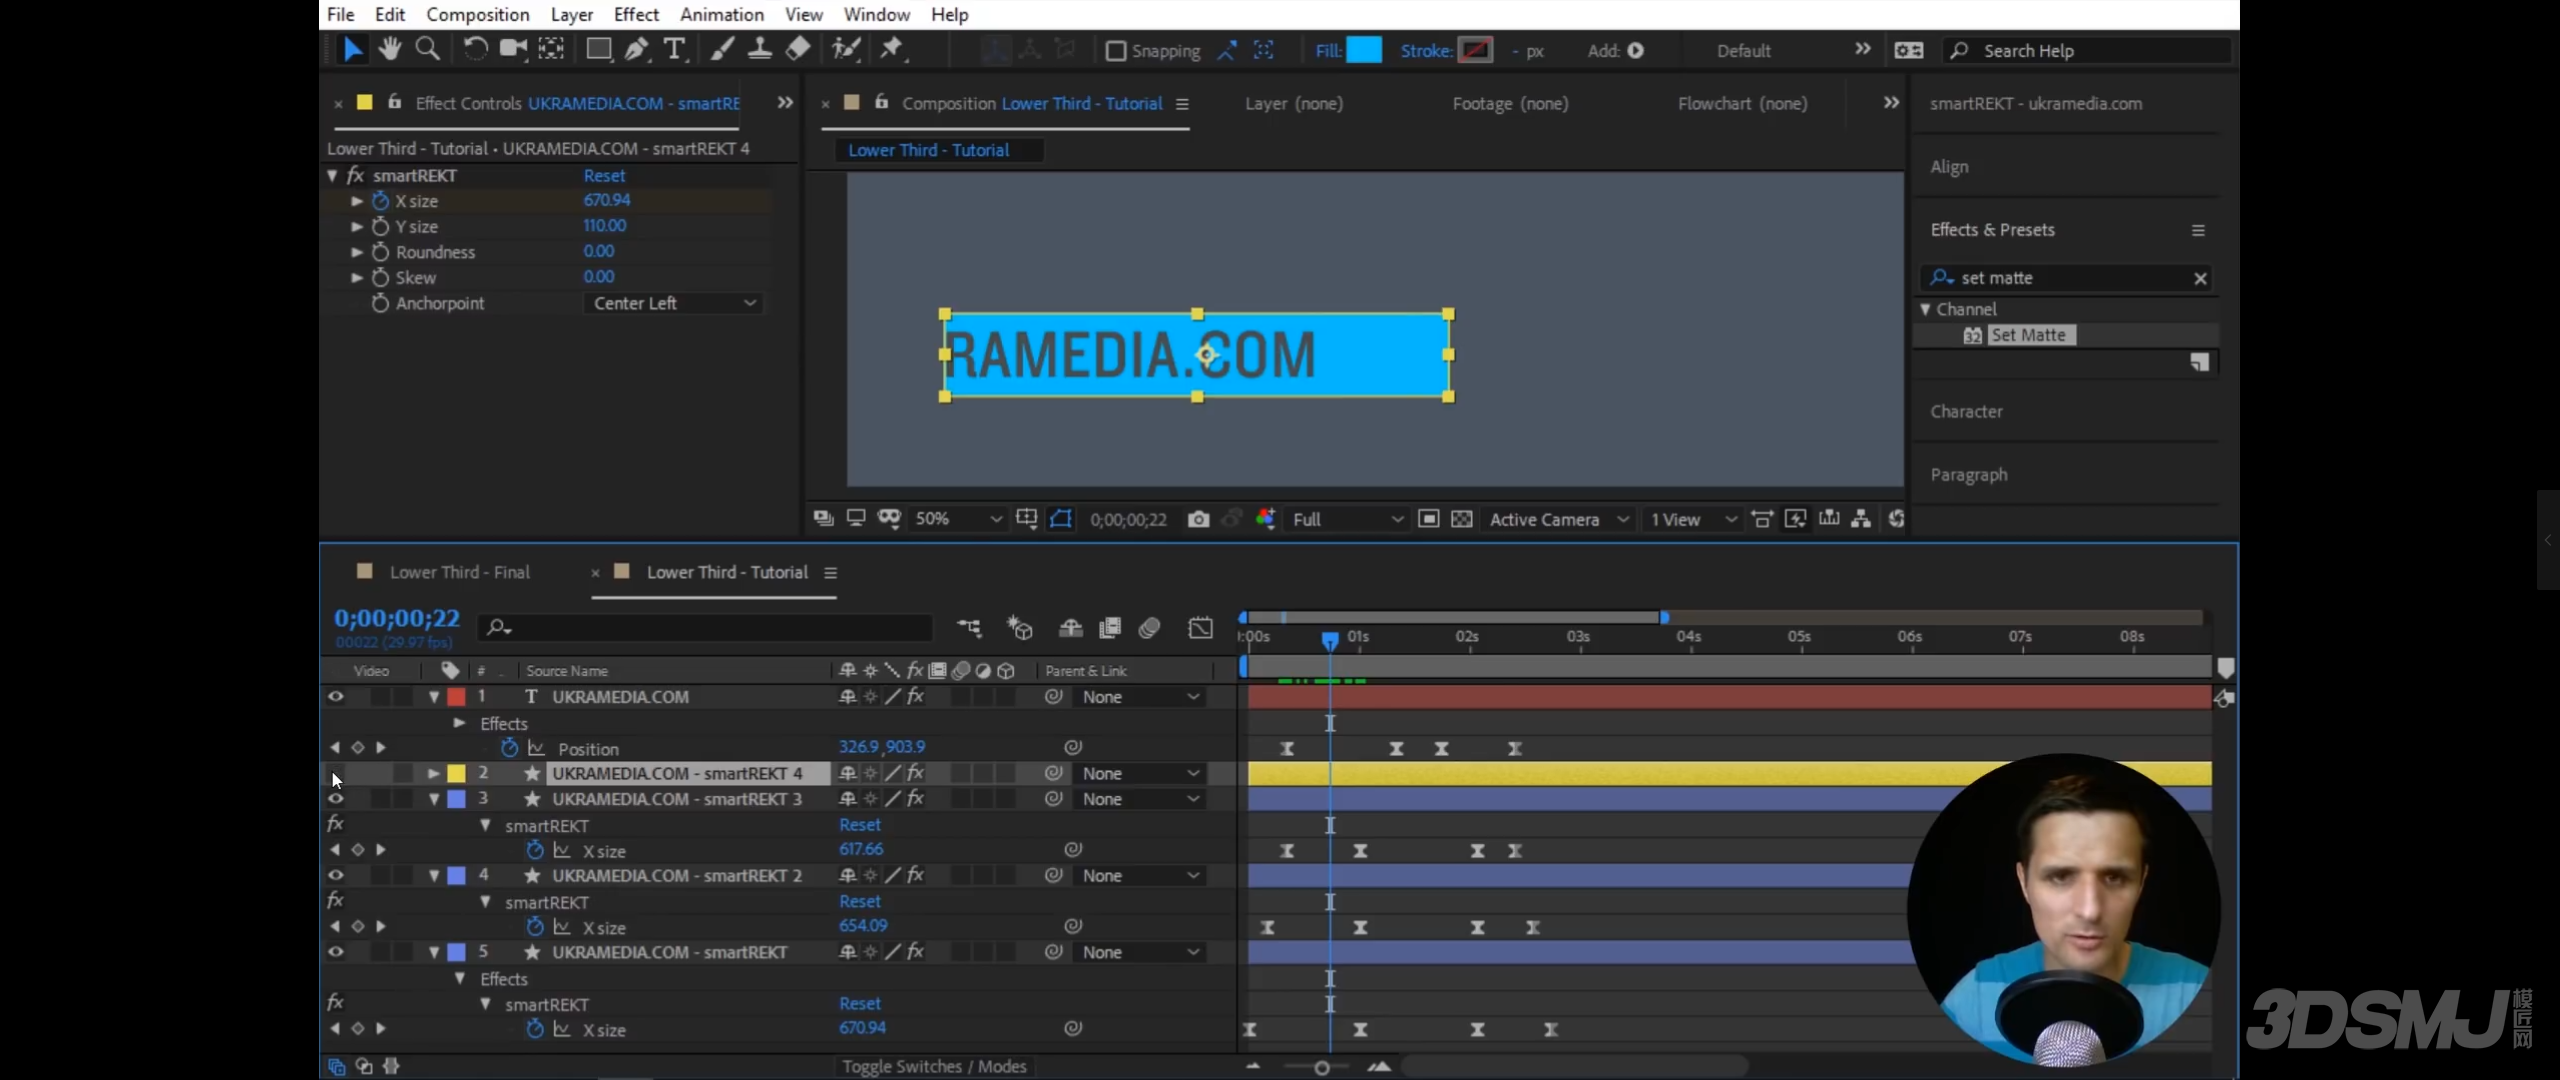Toggle the Position stopwatch on layer 1
The width and height of the screenshot is (2560, 1080).
coord(510,748)
